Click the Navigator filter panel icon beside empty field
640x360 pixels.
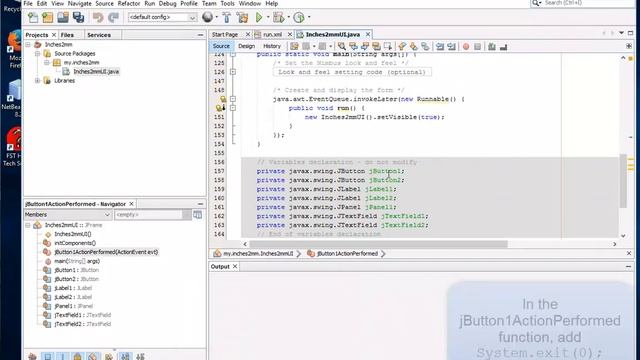(x=198, y=215)
